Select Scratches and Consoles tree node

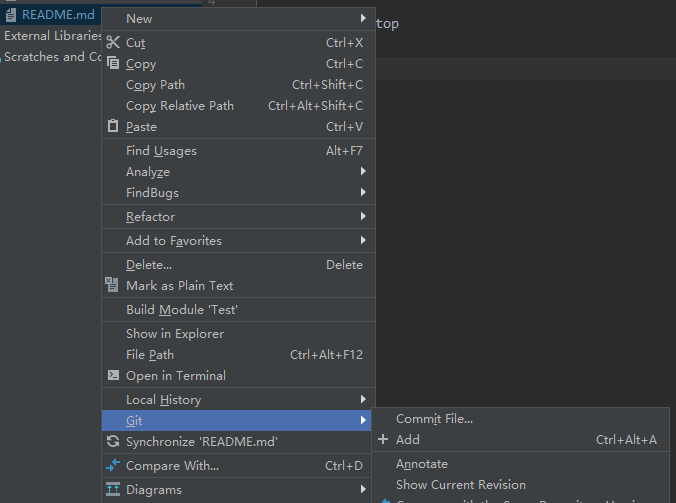pyautogui.click(x=53, y=56)
